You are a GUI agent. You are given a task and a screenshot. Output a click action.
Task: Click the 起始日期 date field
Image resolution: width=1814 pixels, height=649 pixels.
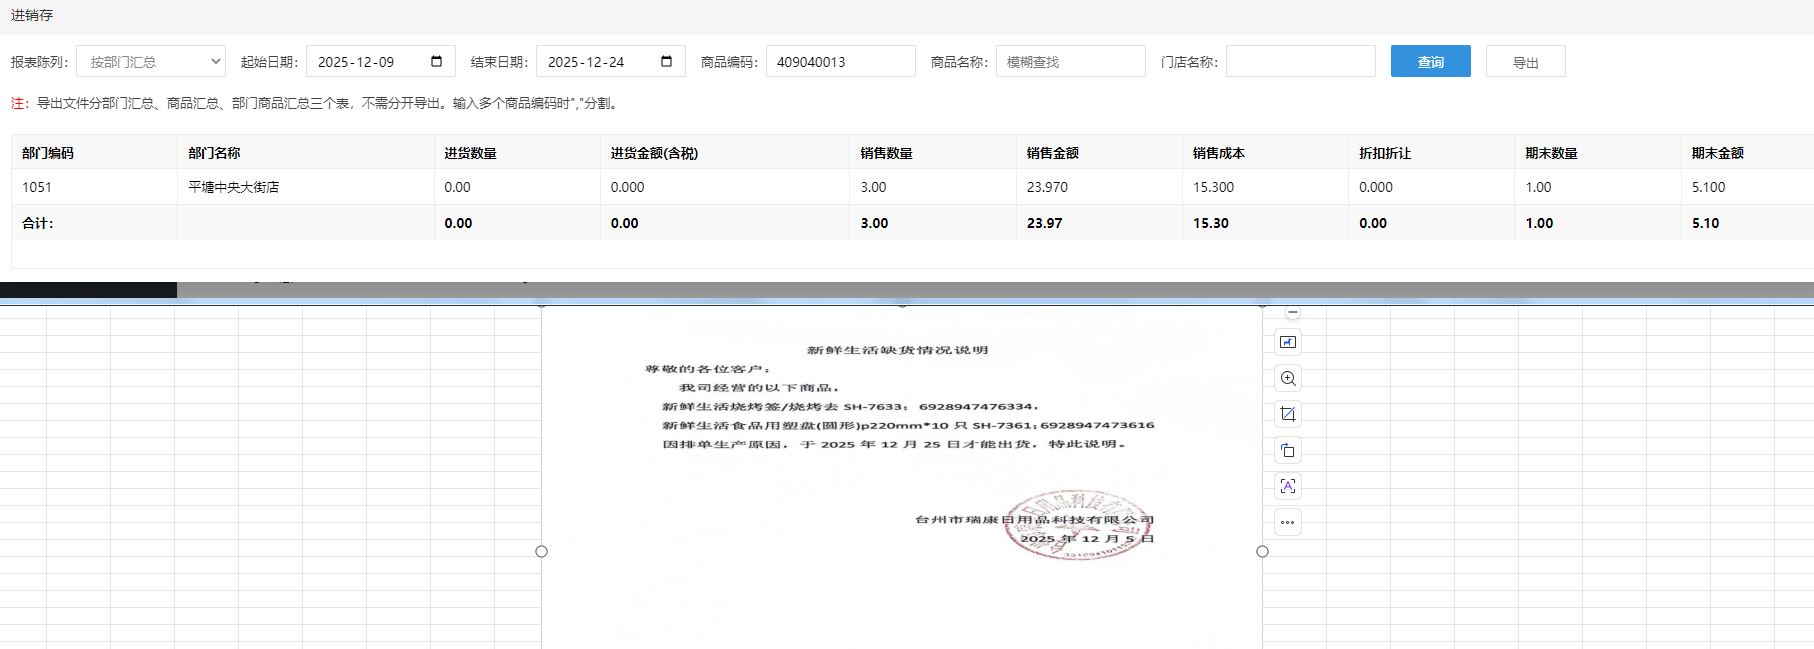pos(365,61)
